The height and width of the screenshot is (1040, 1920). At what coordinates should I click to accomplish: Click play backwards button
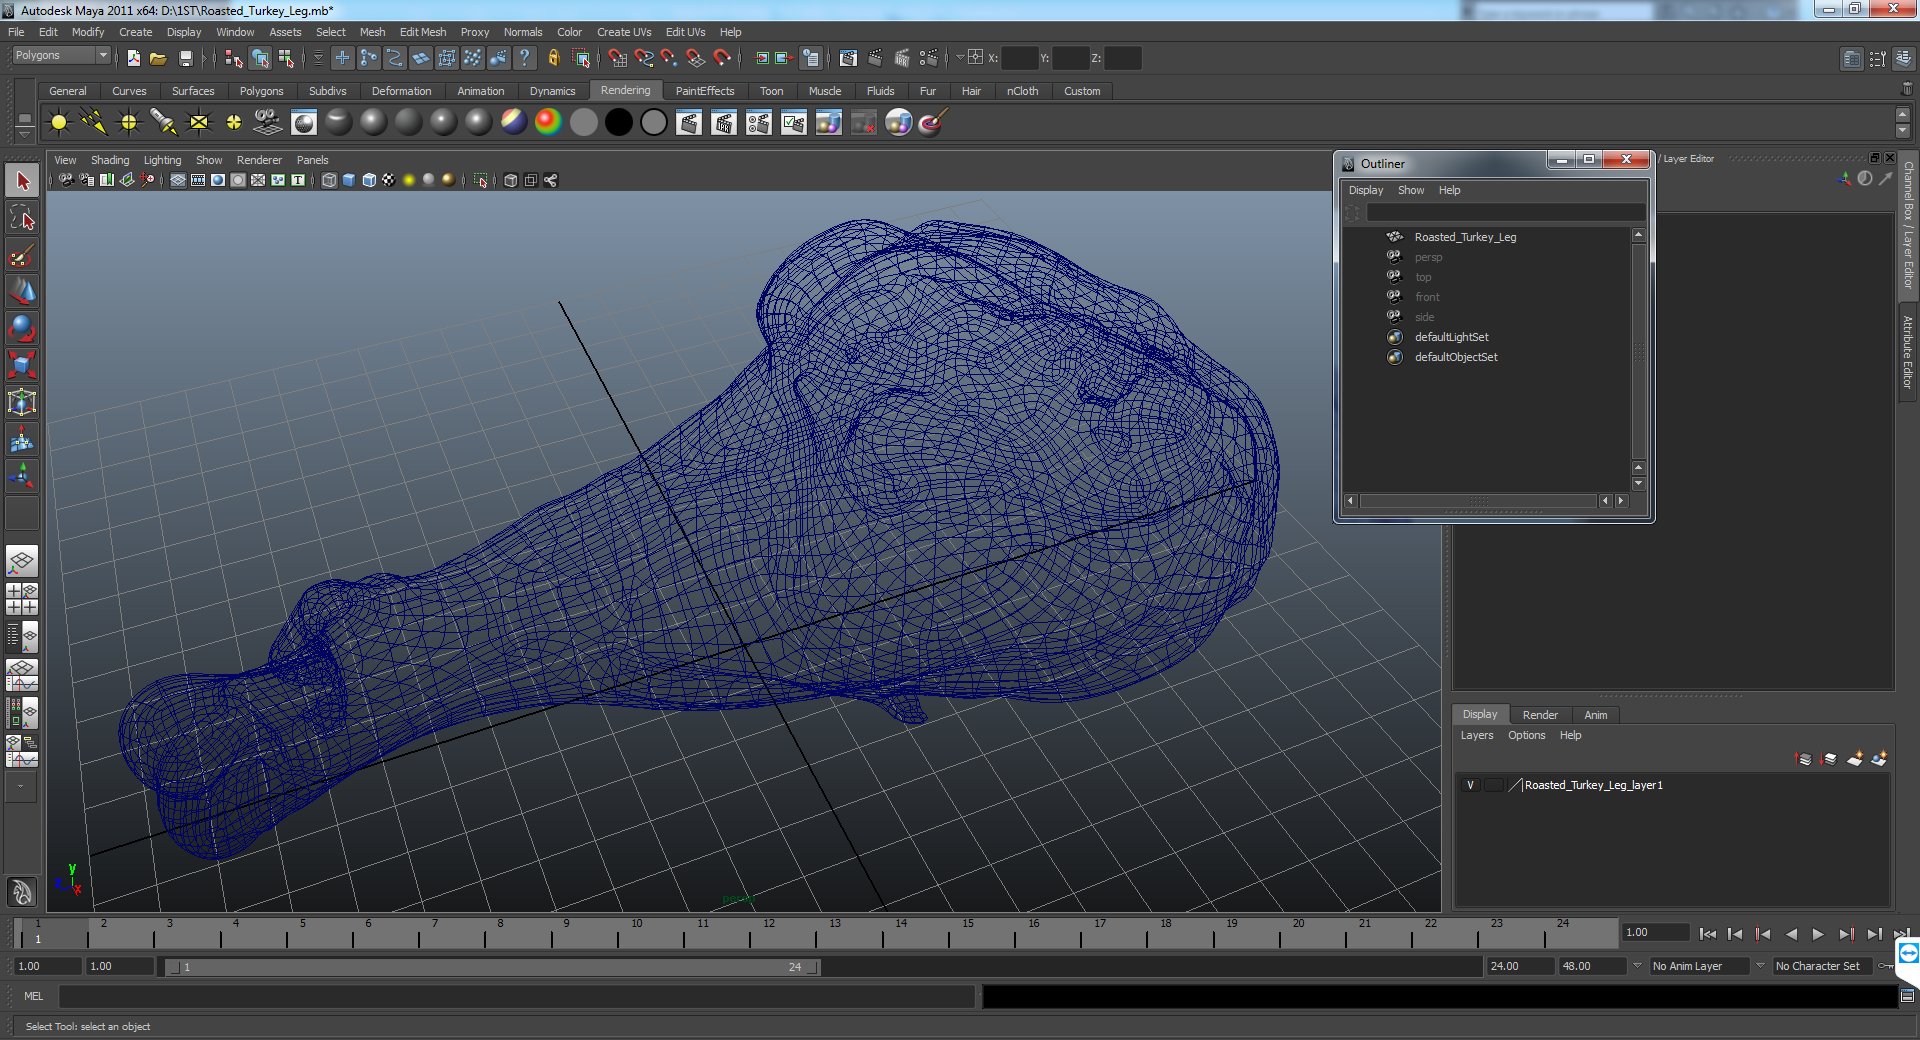[1791, 934]
